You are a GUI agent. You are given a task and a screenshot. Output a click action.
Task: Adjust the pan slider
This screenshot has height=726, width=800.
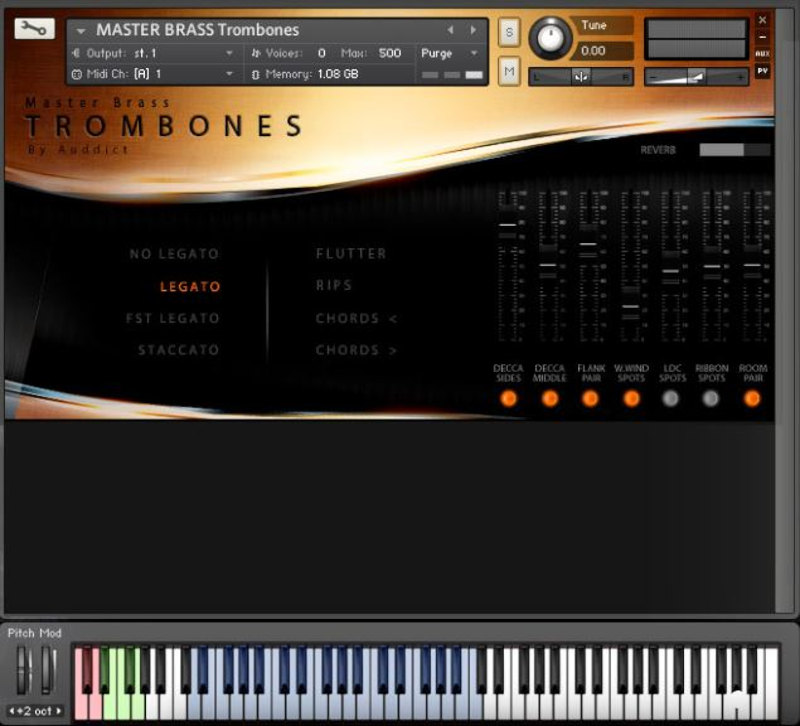pyautogui.click(x=581, y=77)
